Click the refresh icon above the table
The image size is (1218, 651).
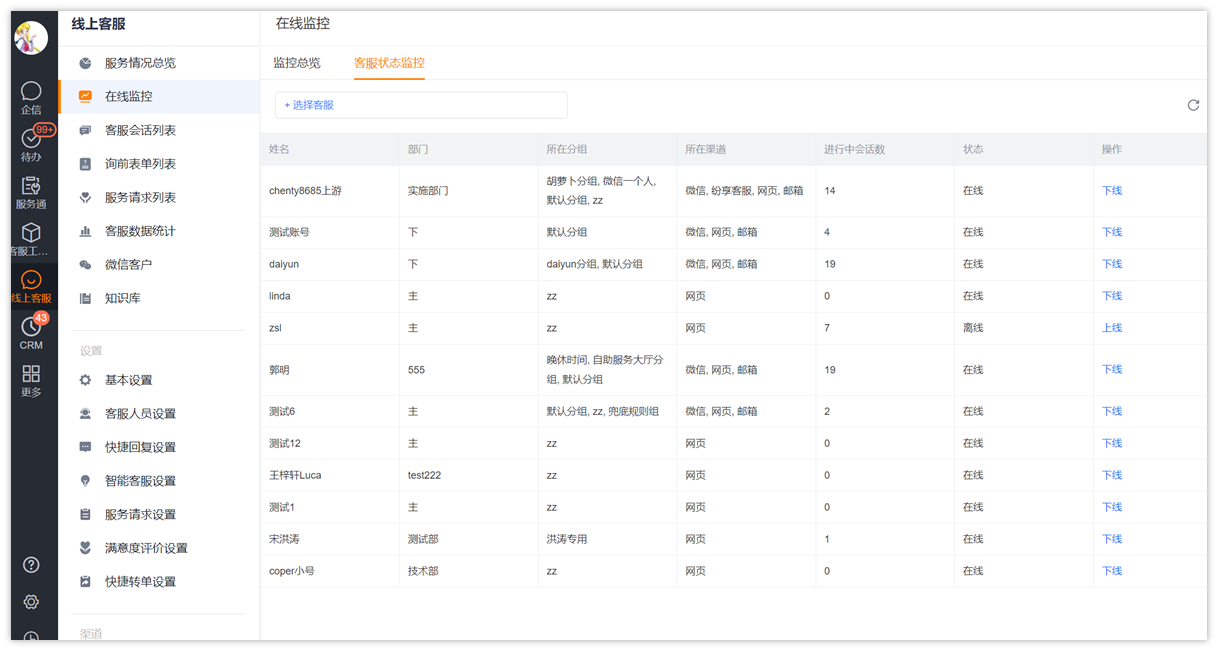tap(1193, 105)
